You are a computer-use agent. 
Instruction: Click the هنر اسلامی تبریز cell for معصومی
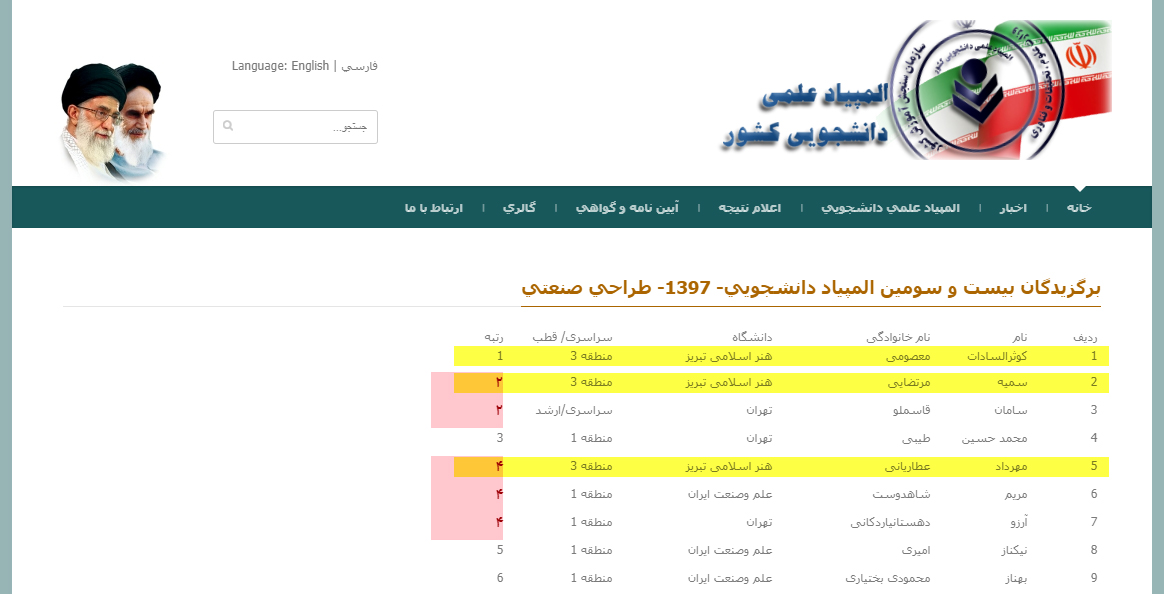[729, 356]
